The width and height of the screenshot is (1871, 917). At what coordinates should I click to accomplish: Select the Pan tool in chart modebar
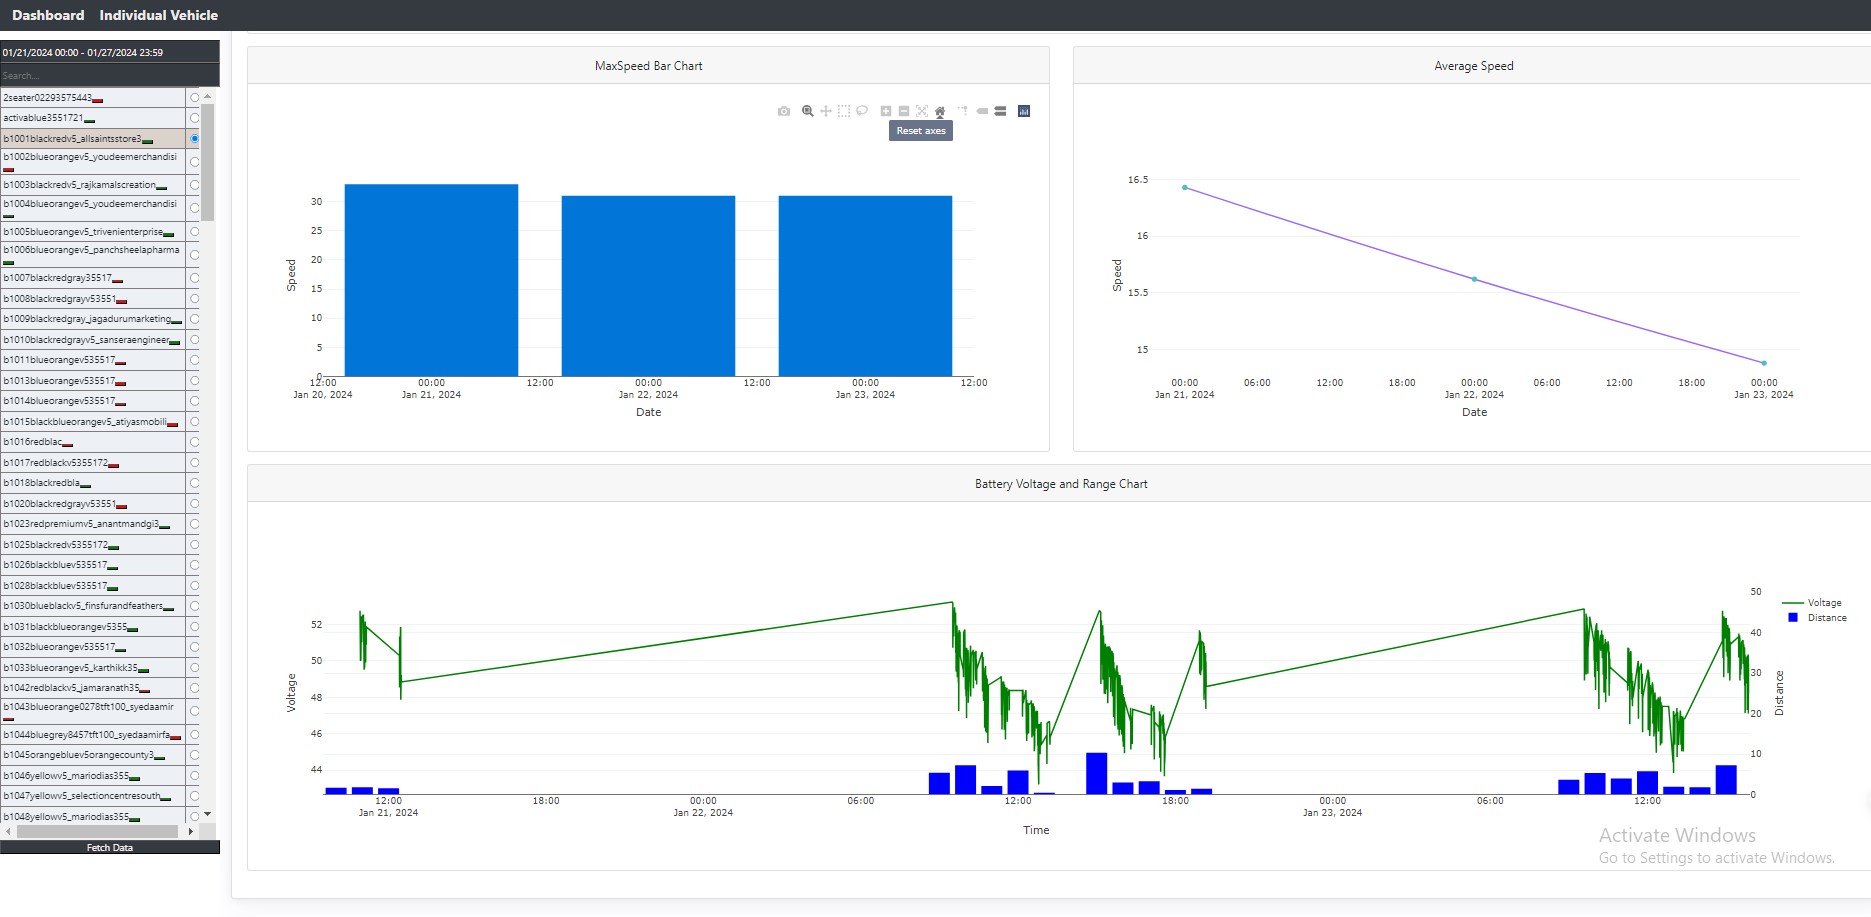826,111
